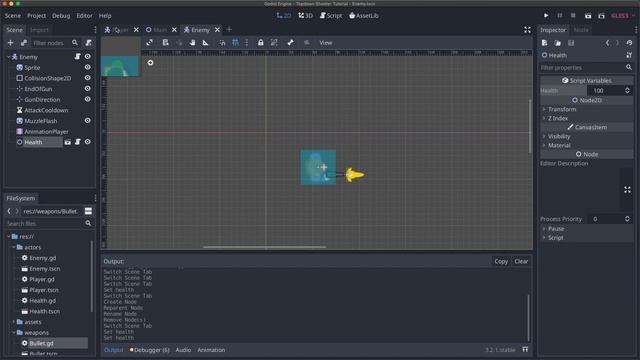Image resolution: width=640 pixels, height=360 pixels.
Task: Click the group children icon next to the padlock
Action: [x=274, y=42]
